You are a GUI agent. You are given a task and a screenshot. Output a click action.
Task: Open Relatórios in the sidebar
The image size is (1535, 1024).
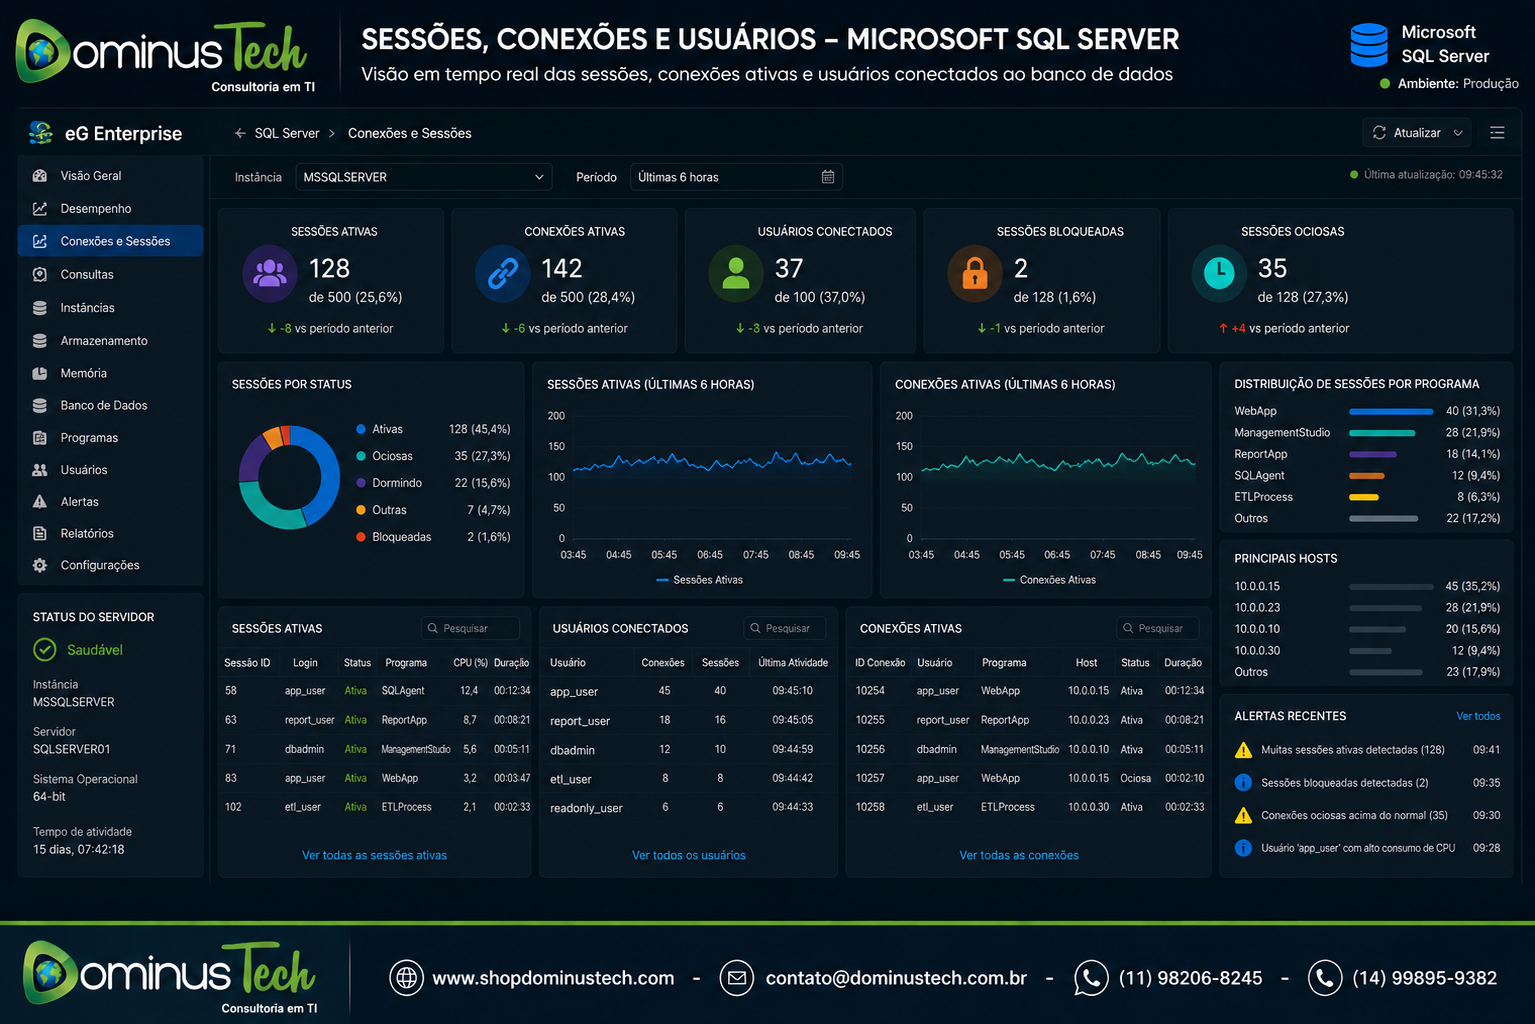click(x=110, y=534)
